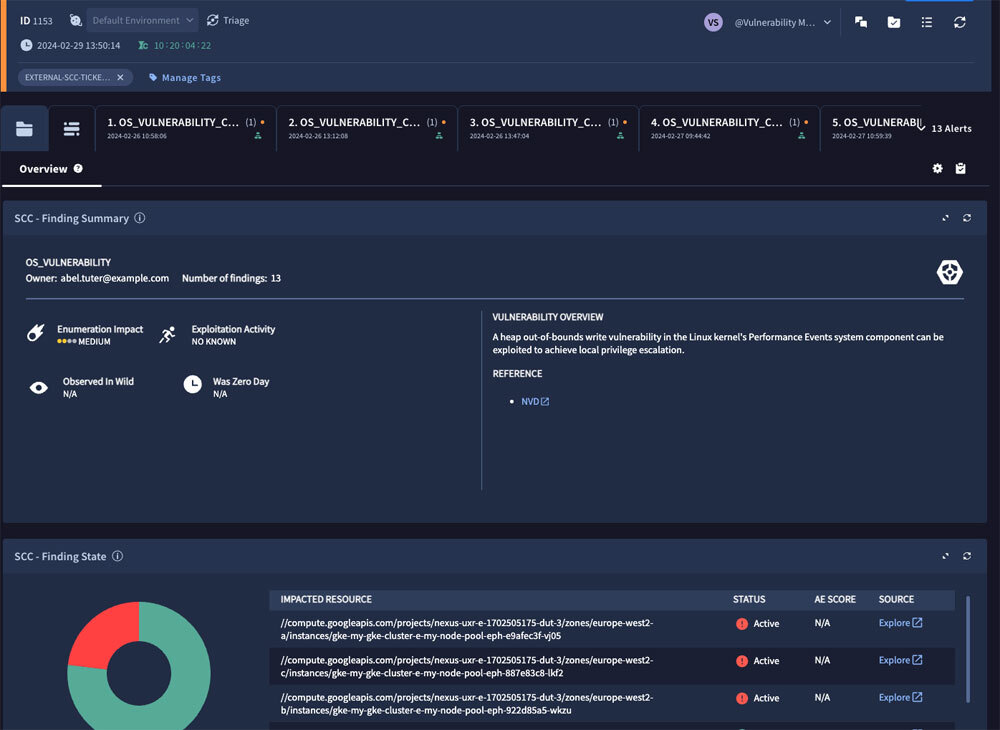Open the Default Environment dropdown
This screenshot has height=730, width=1000.
click(x=141, y=20)
